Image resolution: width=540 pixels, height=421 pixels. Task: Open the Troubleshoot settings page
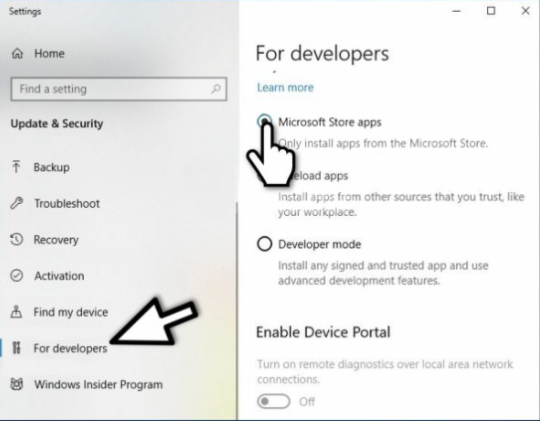pos(67,203)
